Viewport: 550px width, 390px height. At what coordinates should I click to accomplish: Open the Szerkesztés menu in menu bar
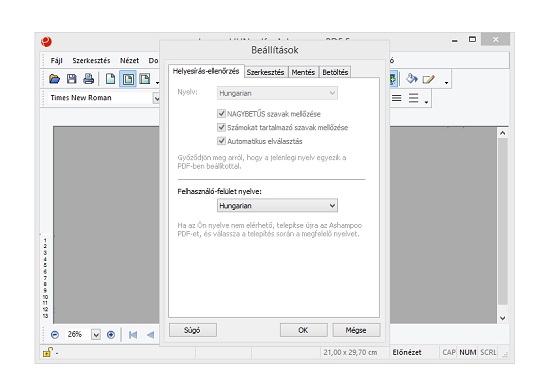point(91,61)
